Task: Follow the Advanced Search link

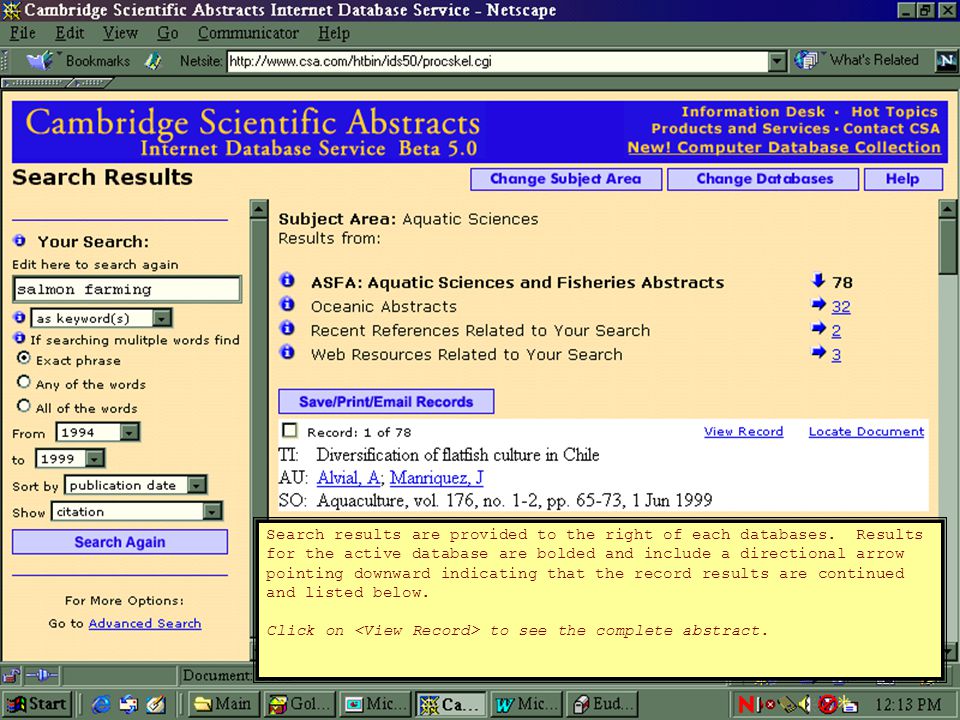Action: point(145,623)
